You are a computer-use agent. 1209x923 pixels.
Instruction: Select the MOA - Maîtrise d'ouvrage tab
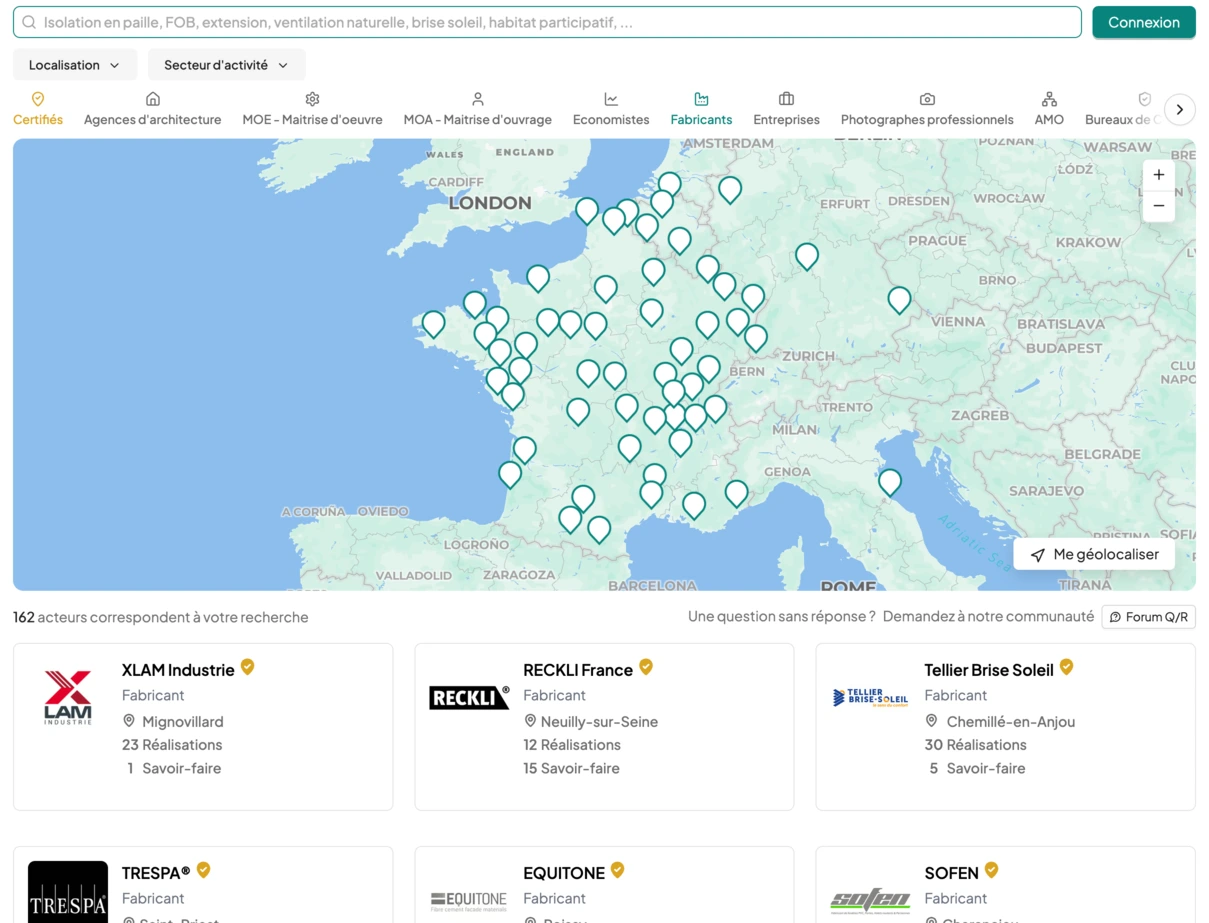478,109
